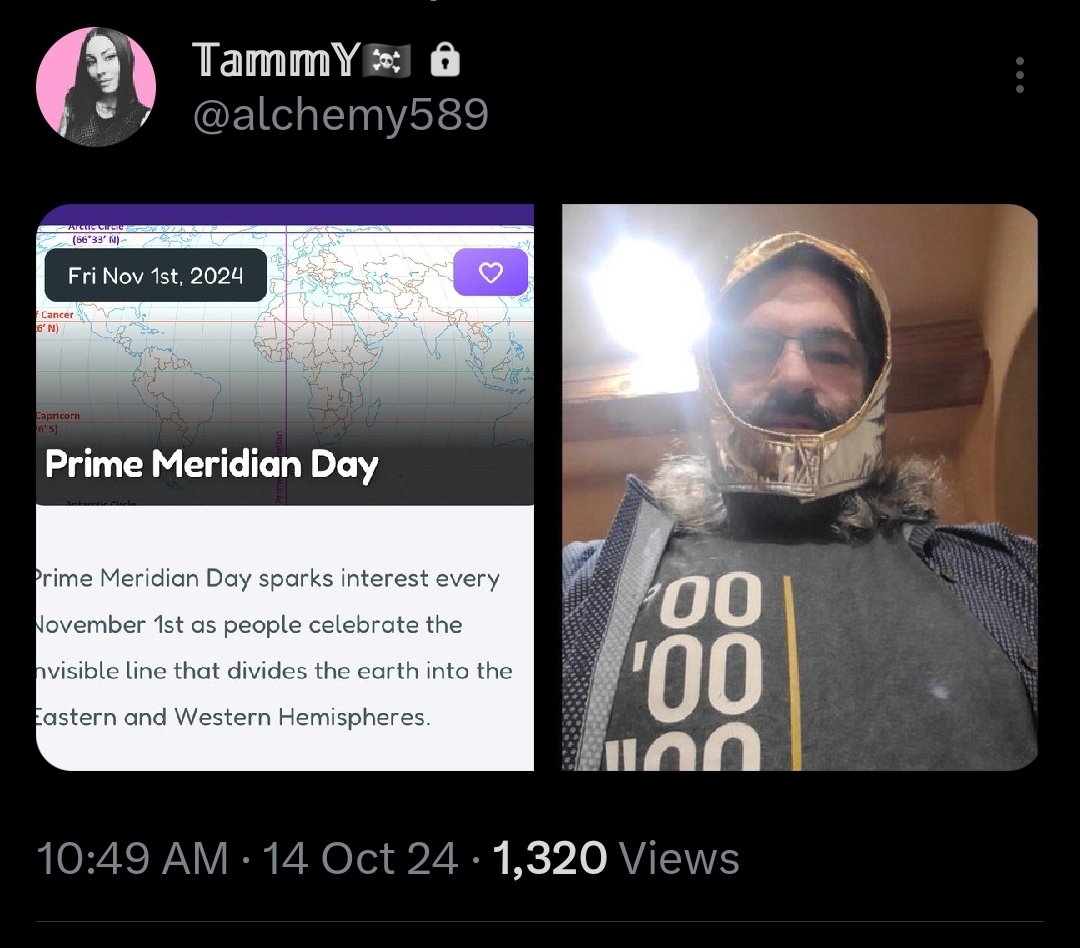Screen dimensions: 1080x948
Task: Click the description paragraph about November 1st
Action: [274, 648]
